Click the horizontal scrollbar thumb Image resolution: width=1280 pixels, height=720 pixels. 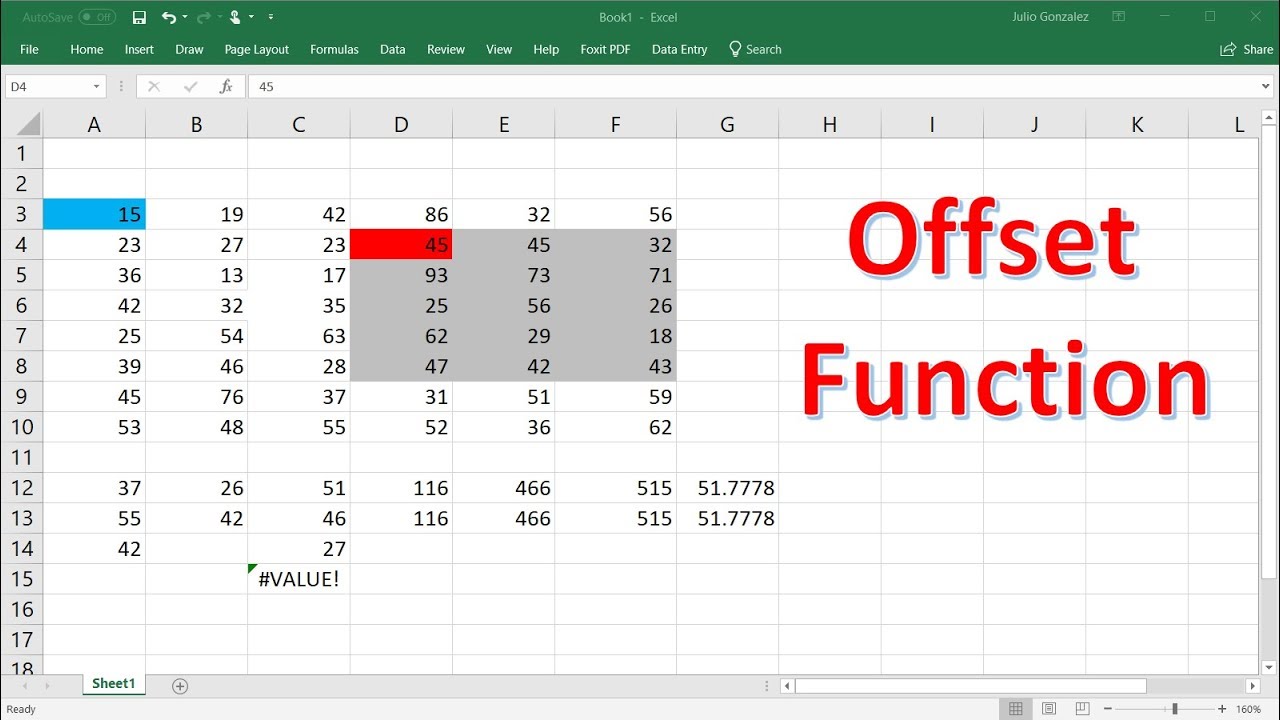point(971,686)
